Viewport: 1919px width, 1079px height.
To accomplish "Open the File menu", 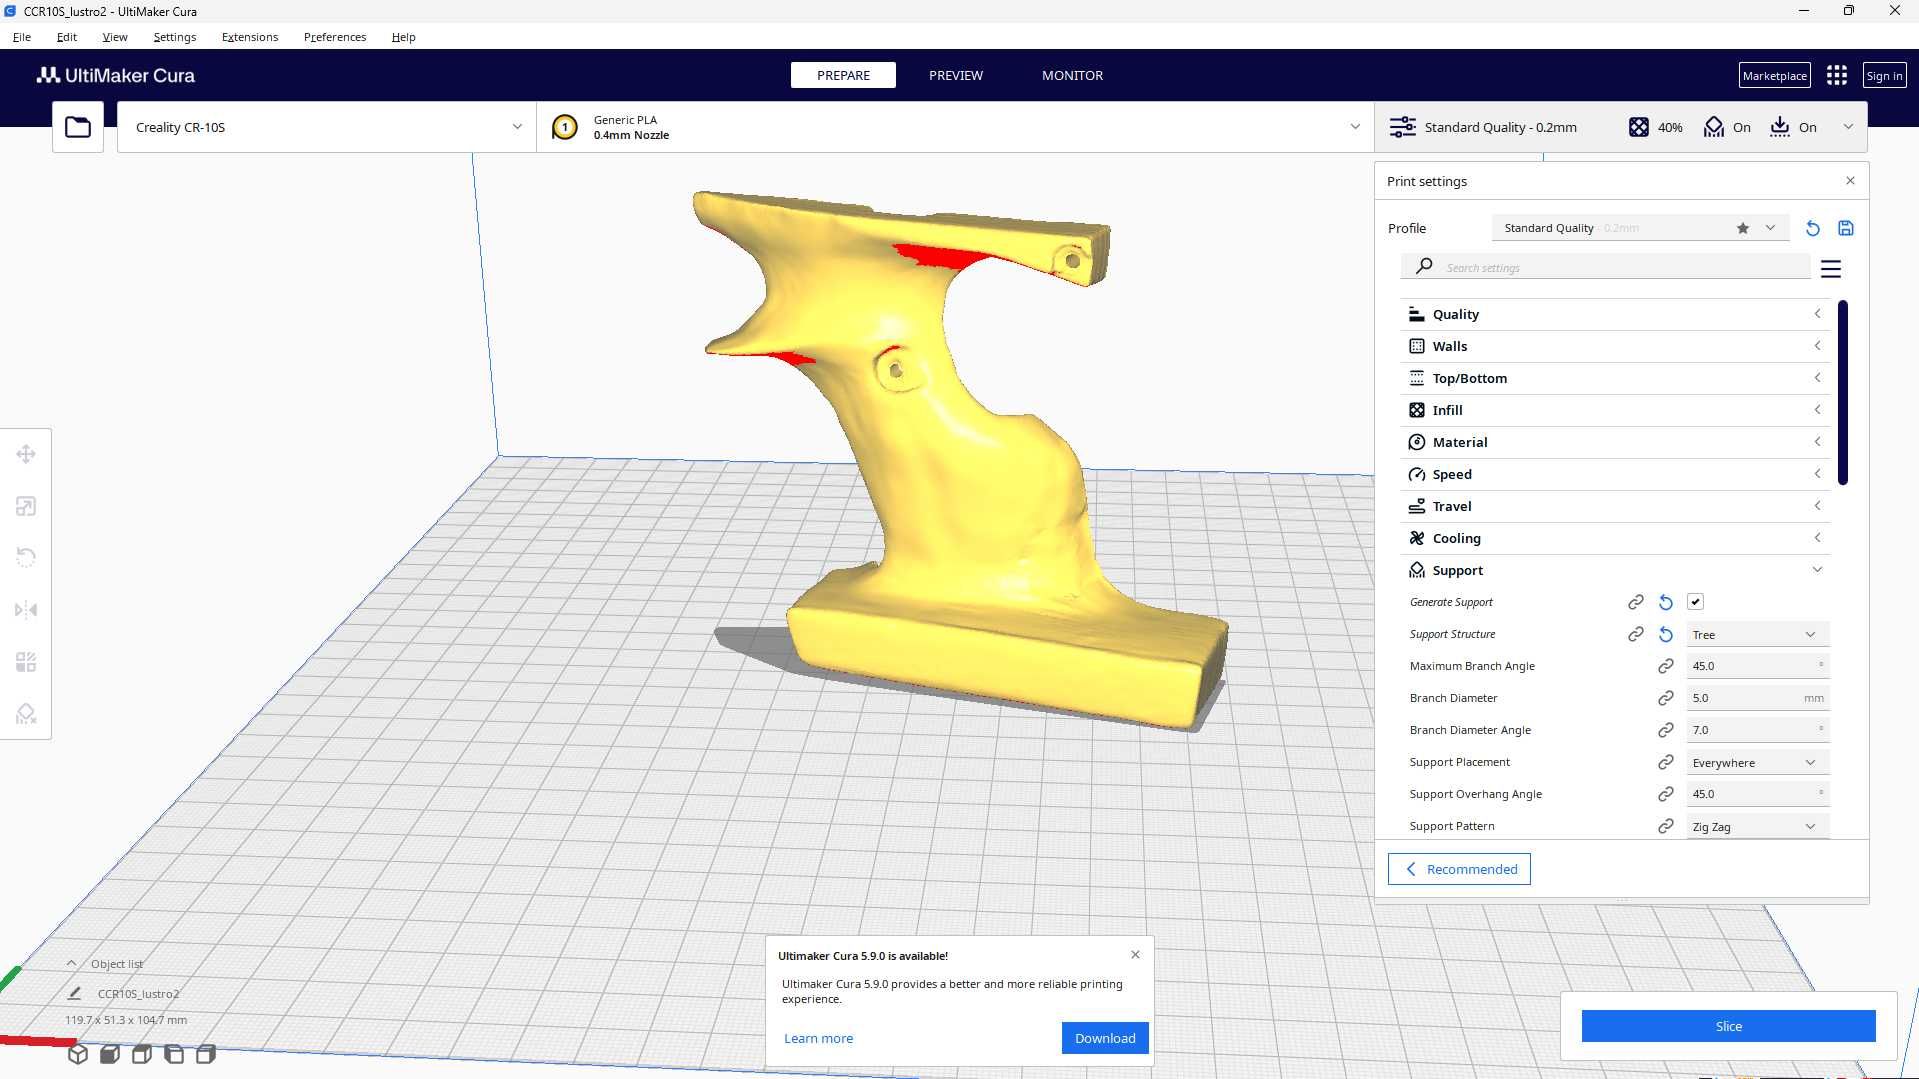I will [x=22, y=37].
